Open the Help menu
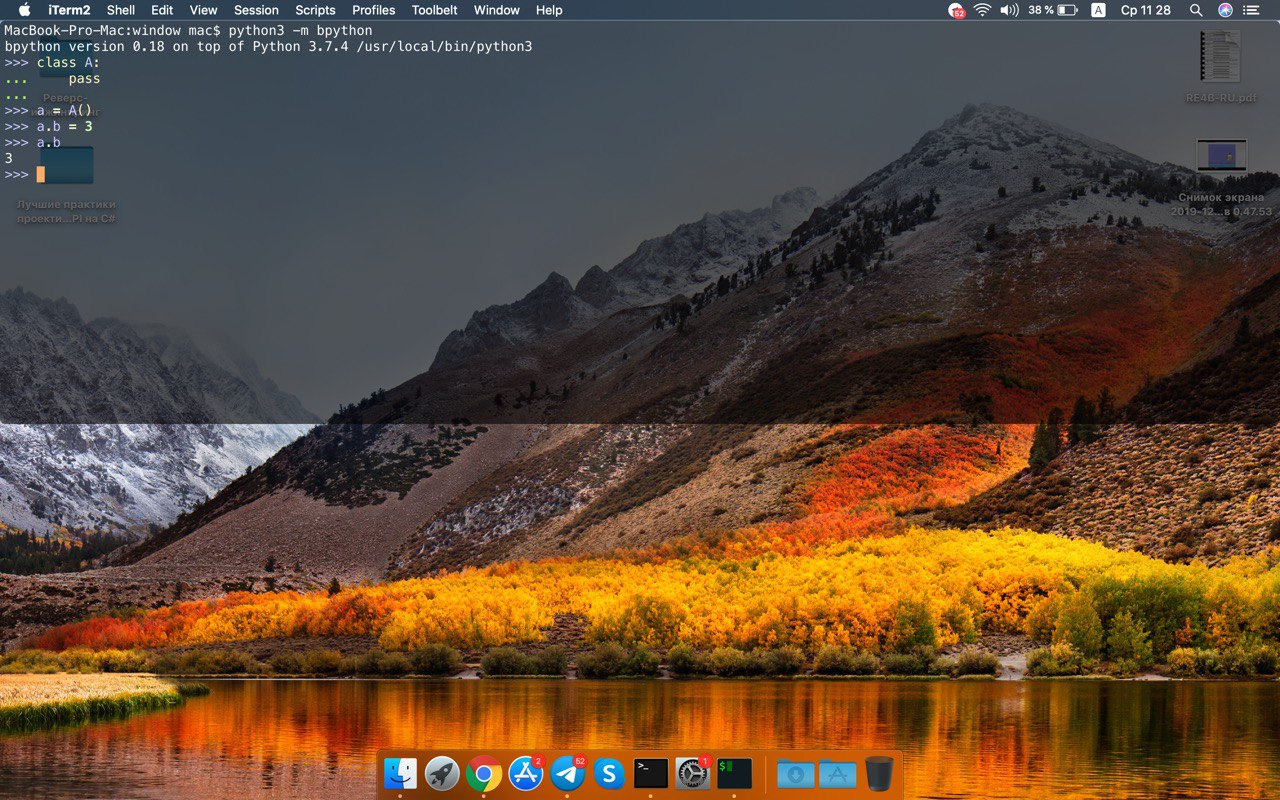The height and width of the screenshot is (800, 1280). [x=549, y=10]
